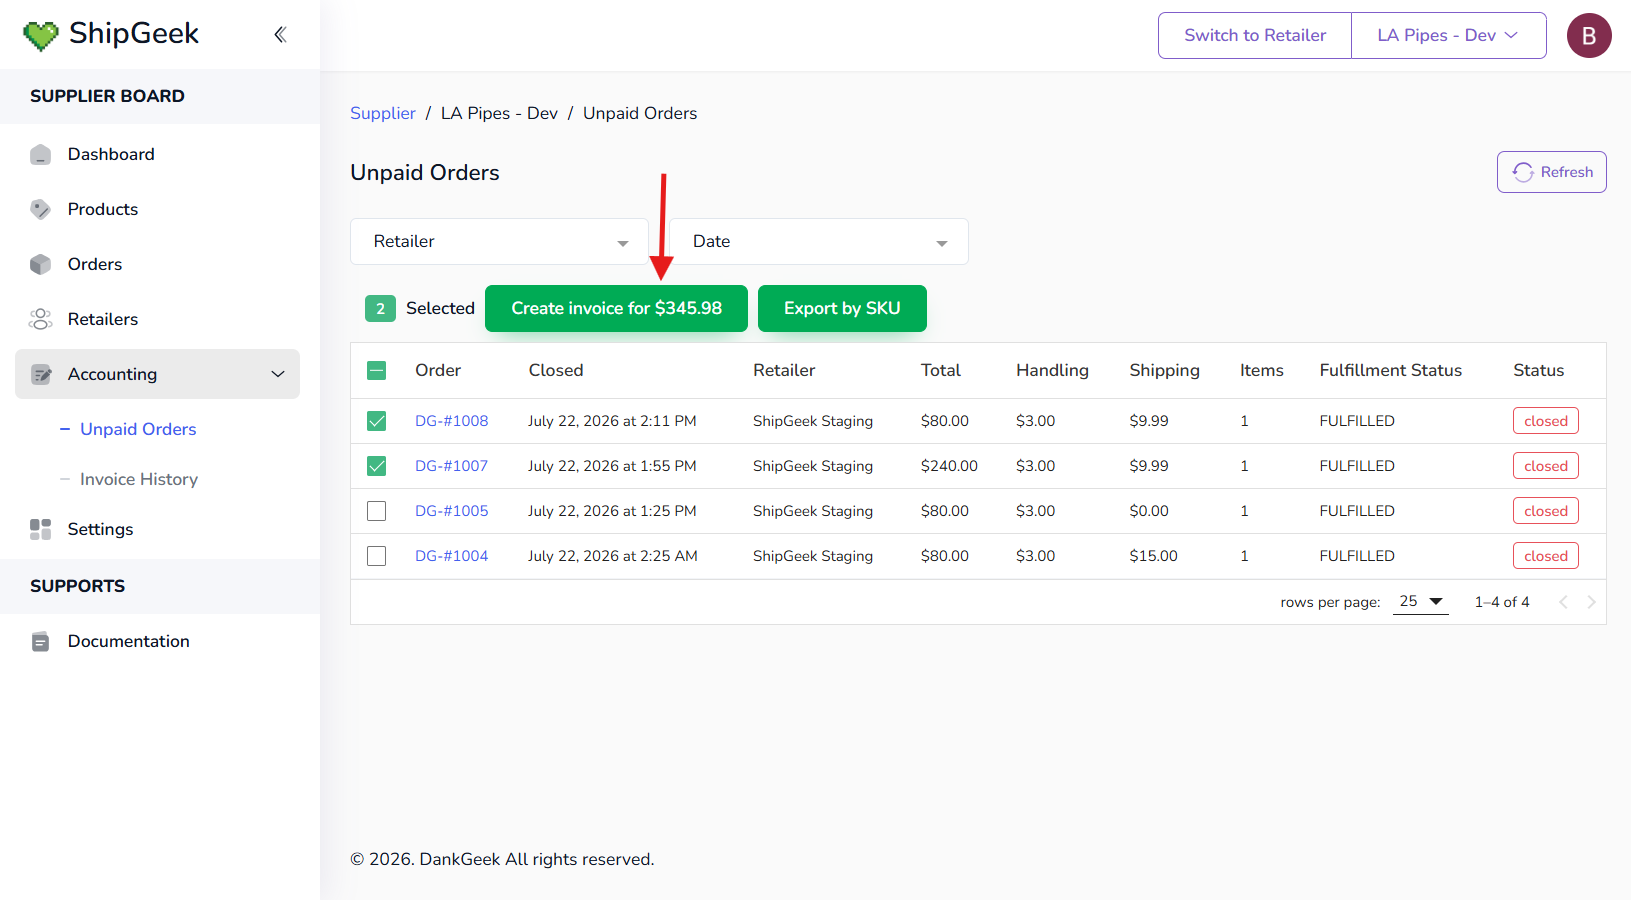Viewport: 1631px width, 900px height.
Task: Click the $240.00 total cell
Action: coord(949,466)
